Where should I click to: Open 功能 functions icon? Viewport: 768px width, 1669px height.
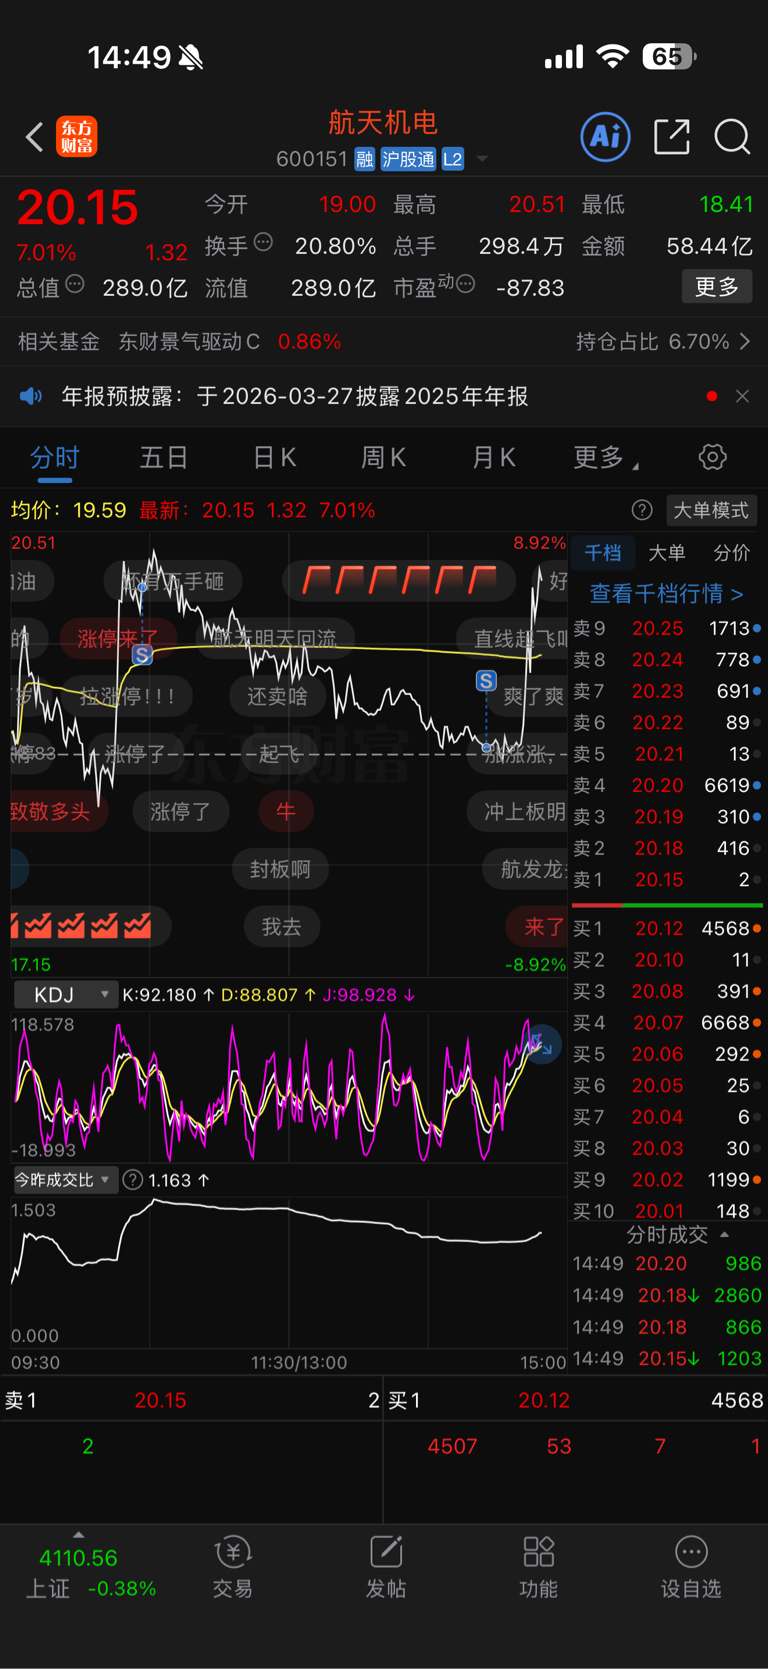click(538, 1568)
